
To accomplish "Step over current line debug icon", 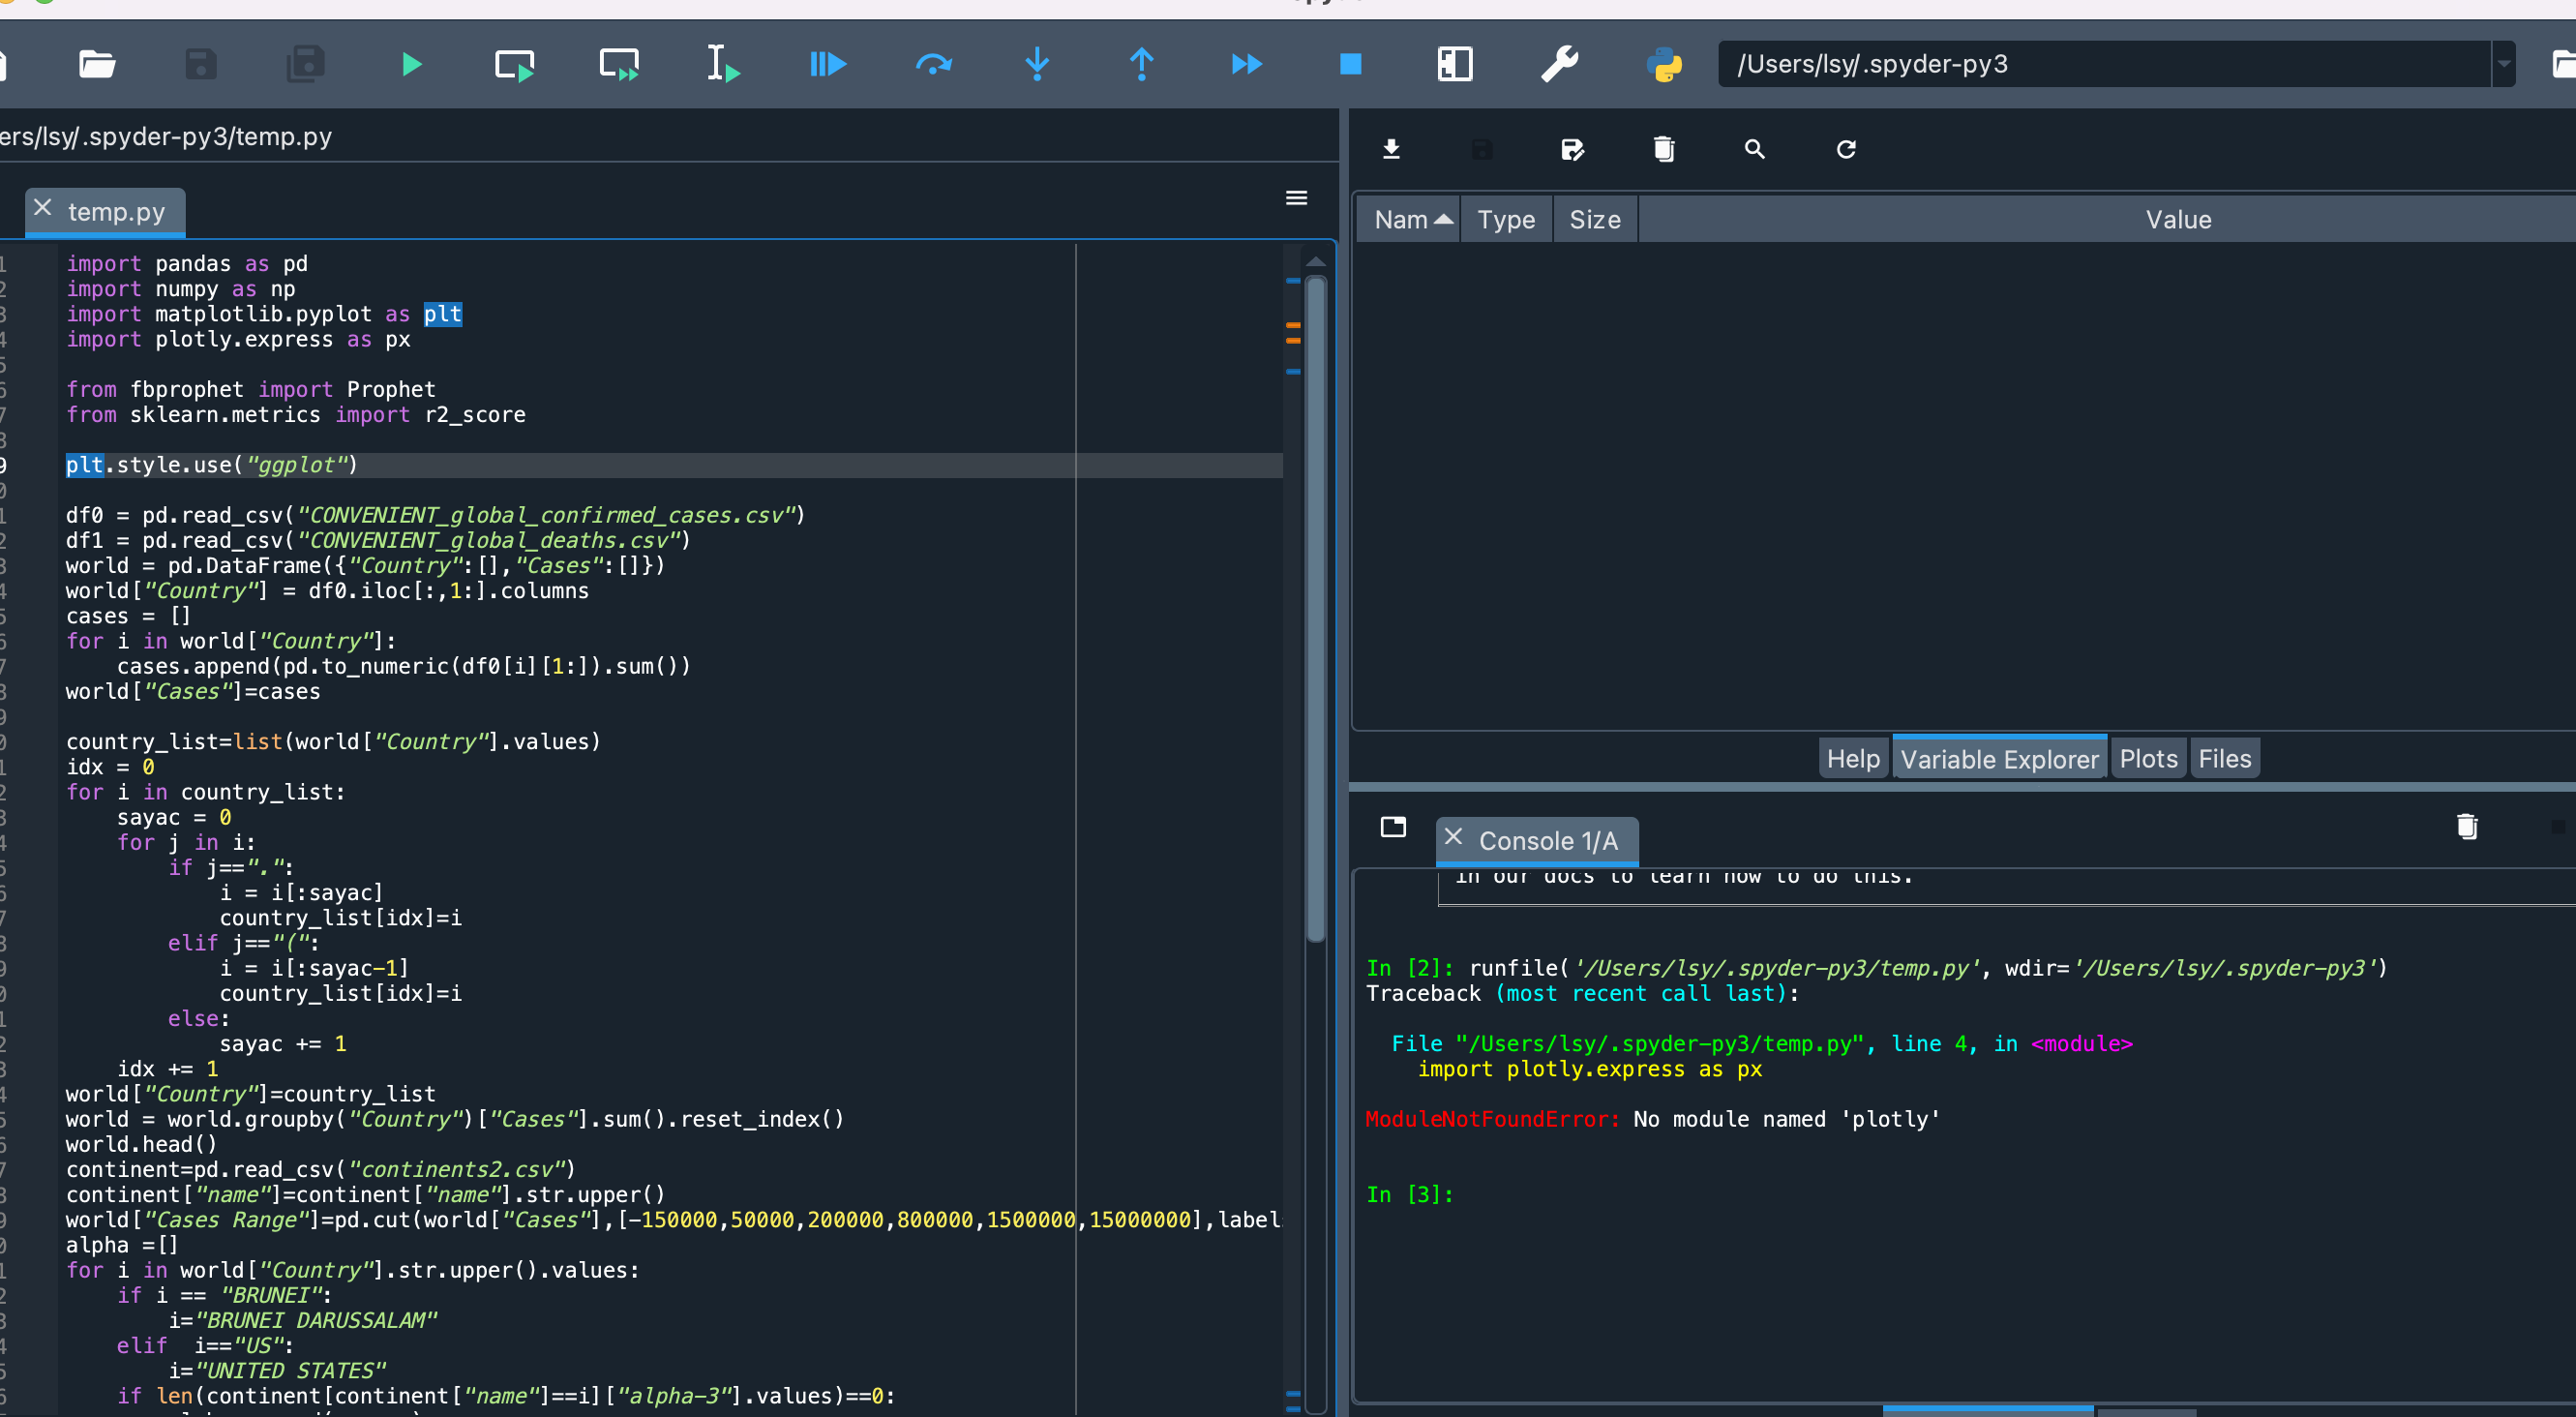I will [x=933, y=65].
